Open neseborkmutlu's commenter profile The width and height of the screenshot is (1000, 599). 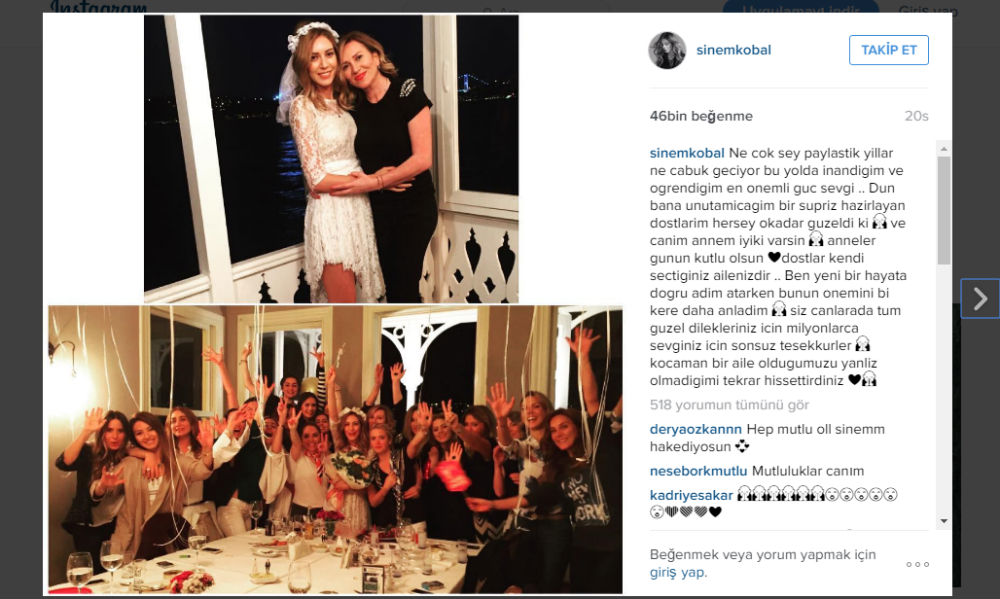coord(698,471)
